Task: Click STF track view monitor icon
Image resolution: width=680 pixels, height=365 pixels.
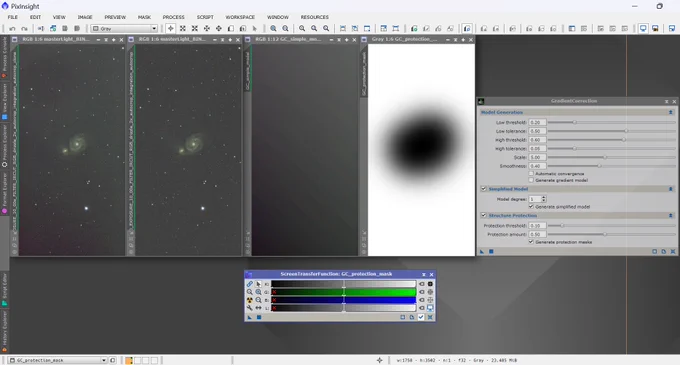Action: (430, 308)
